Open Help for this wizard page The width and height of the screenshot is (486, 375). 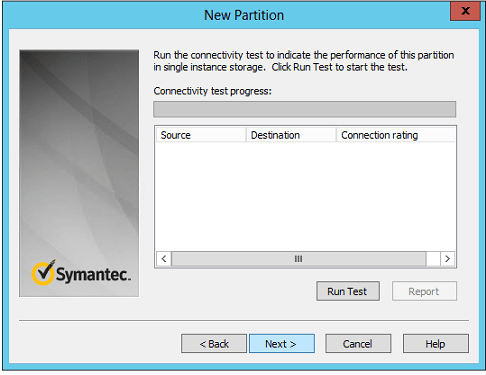click(436, 343)
